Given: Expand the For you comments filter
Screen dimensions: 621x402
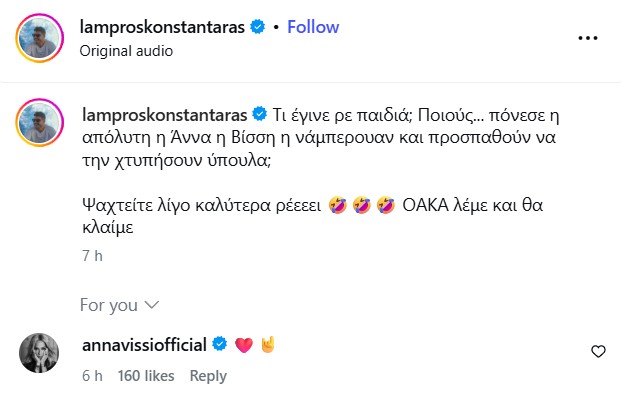Looking at the screenshot, I should tap(119, 304).
